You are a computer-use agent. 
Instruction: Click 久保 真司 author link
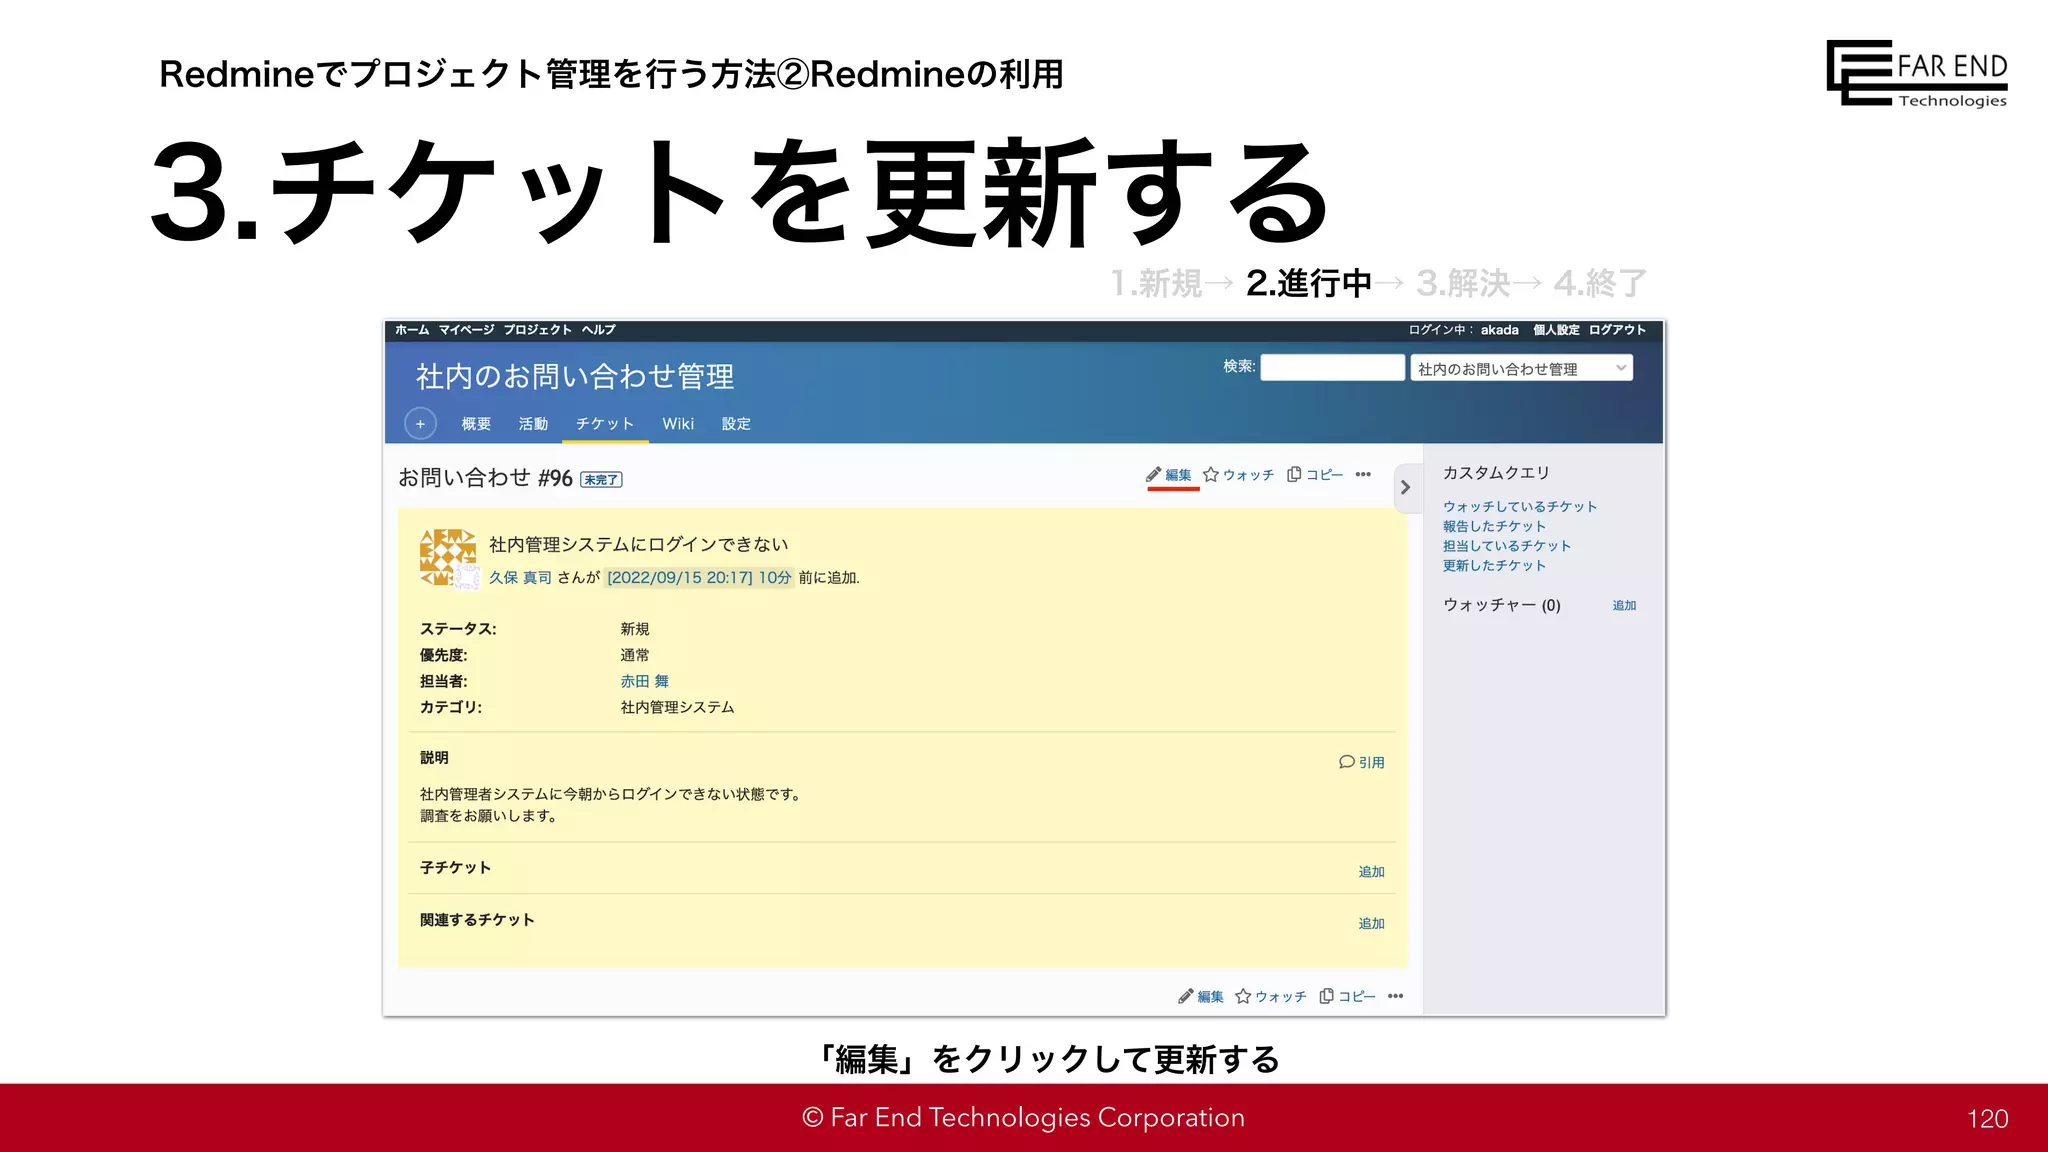click(520, 577)
